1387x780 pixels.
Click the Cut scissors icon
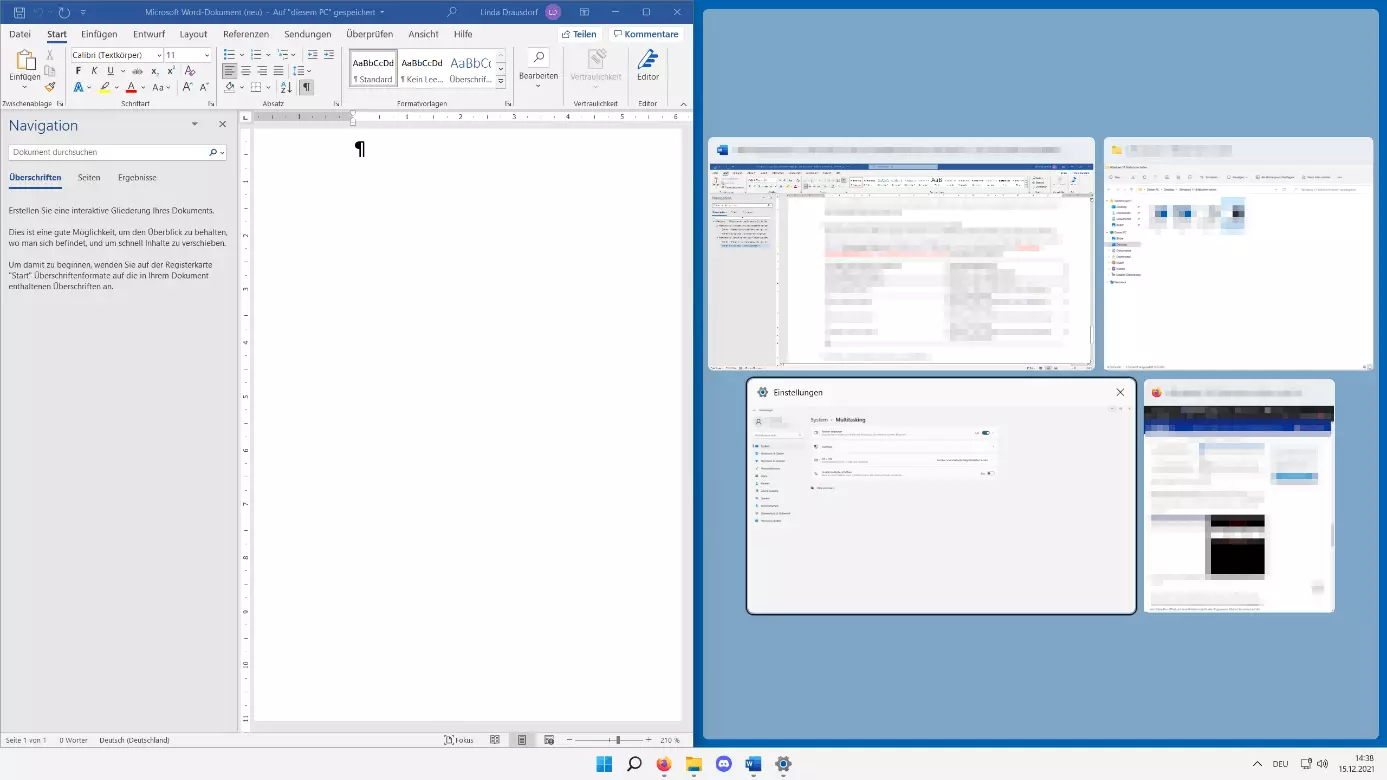pyautogui.click(x=50, y=55)
